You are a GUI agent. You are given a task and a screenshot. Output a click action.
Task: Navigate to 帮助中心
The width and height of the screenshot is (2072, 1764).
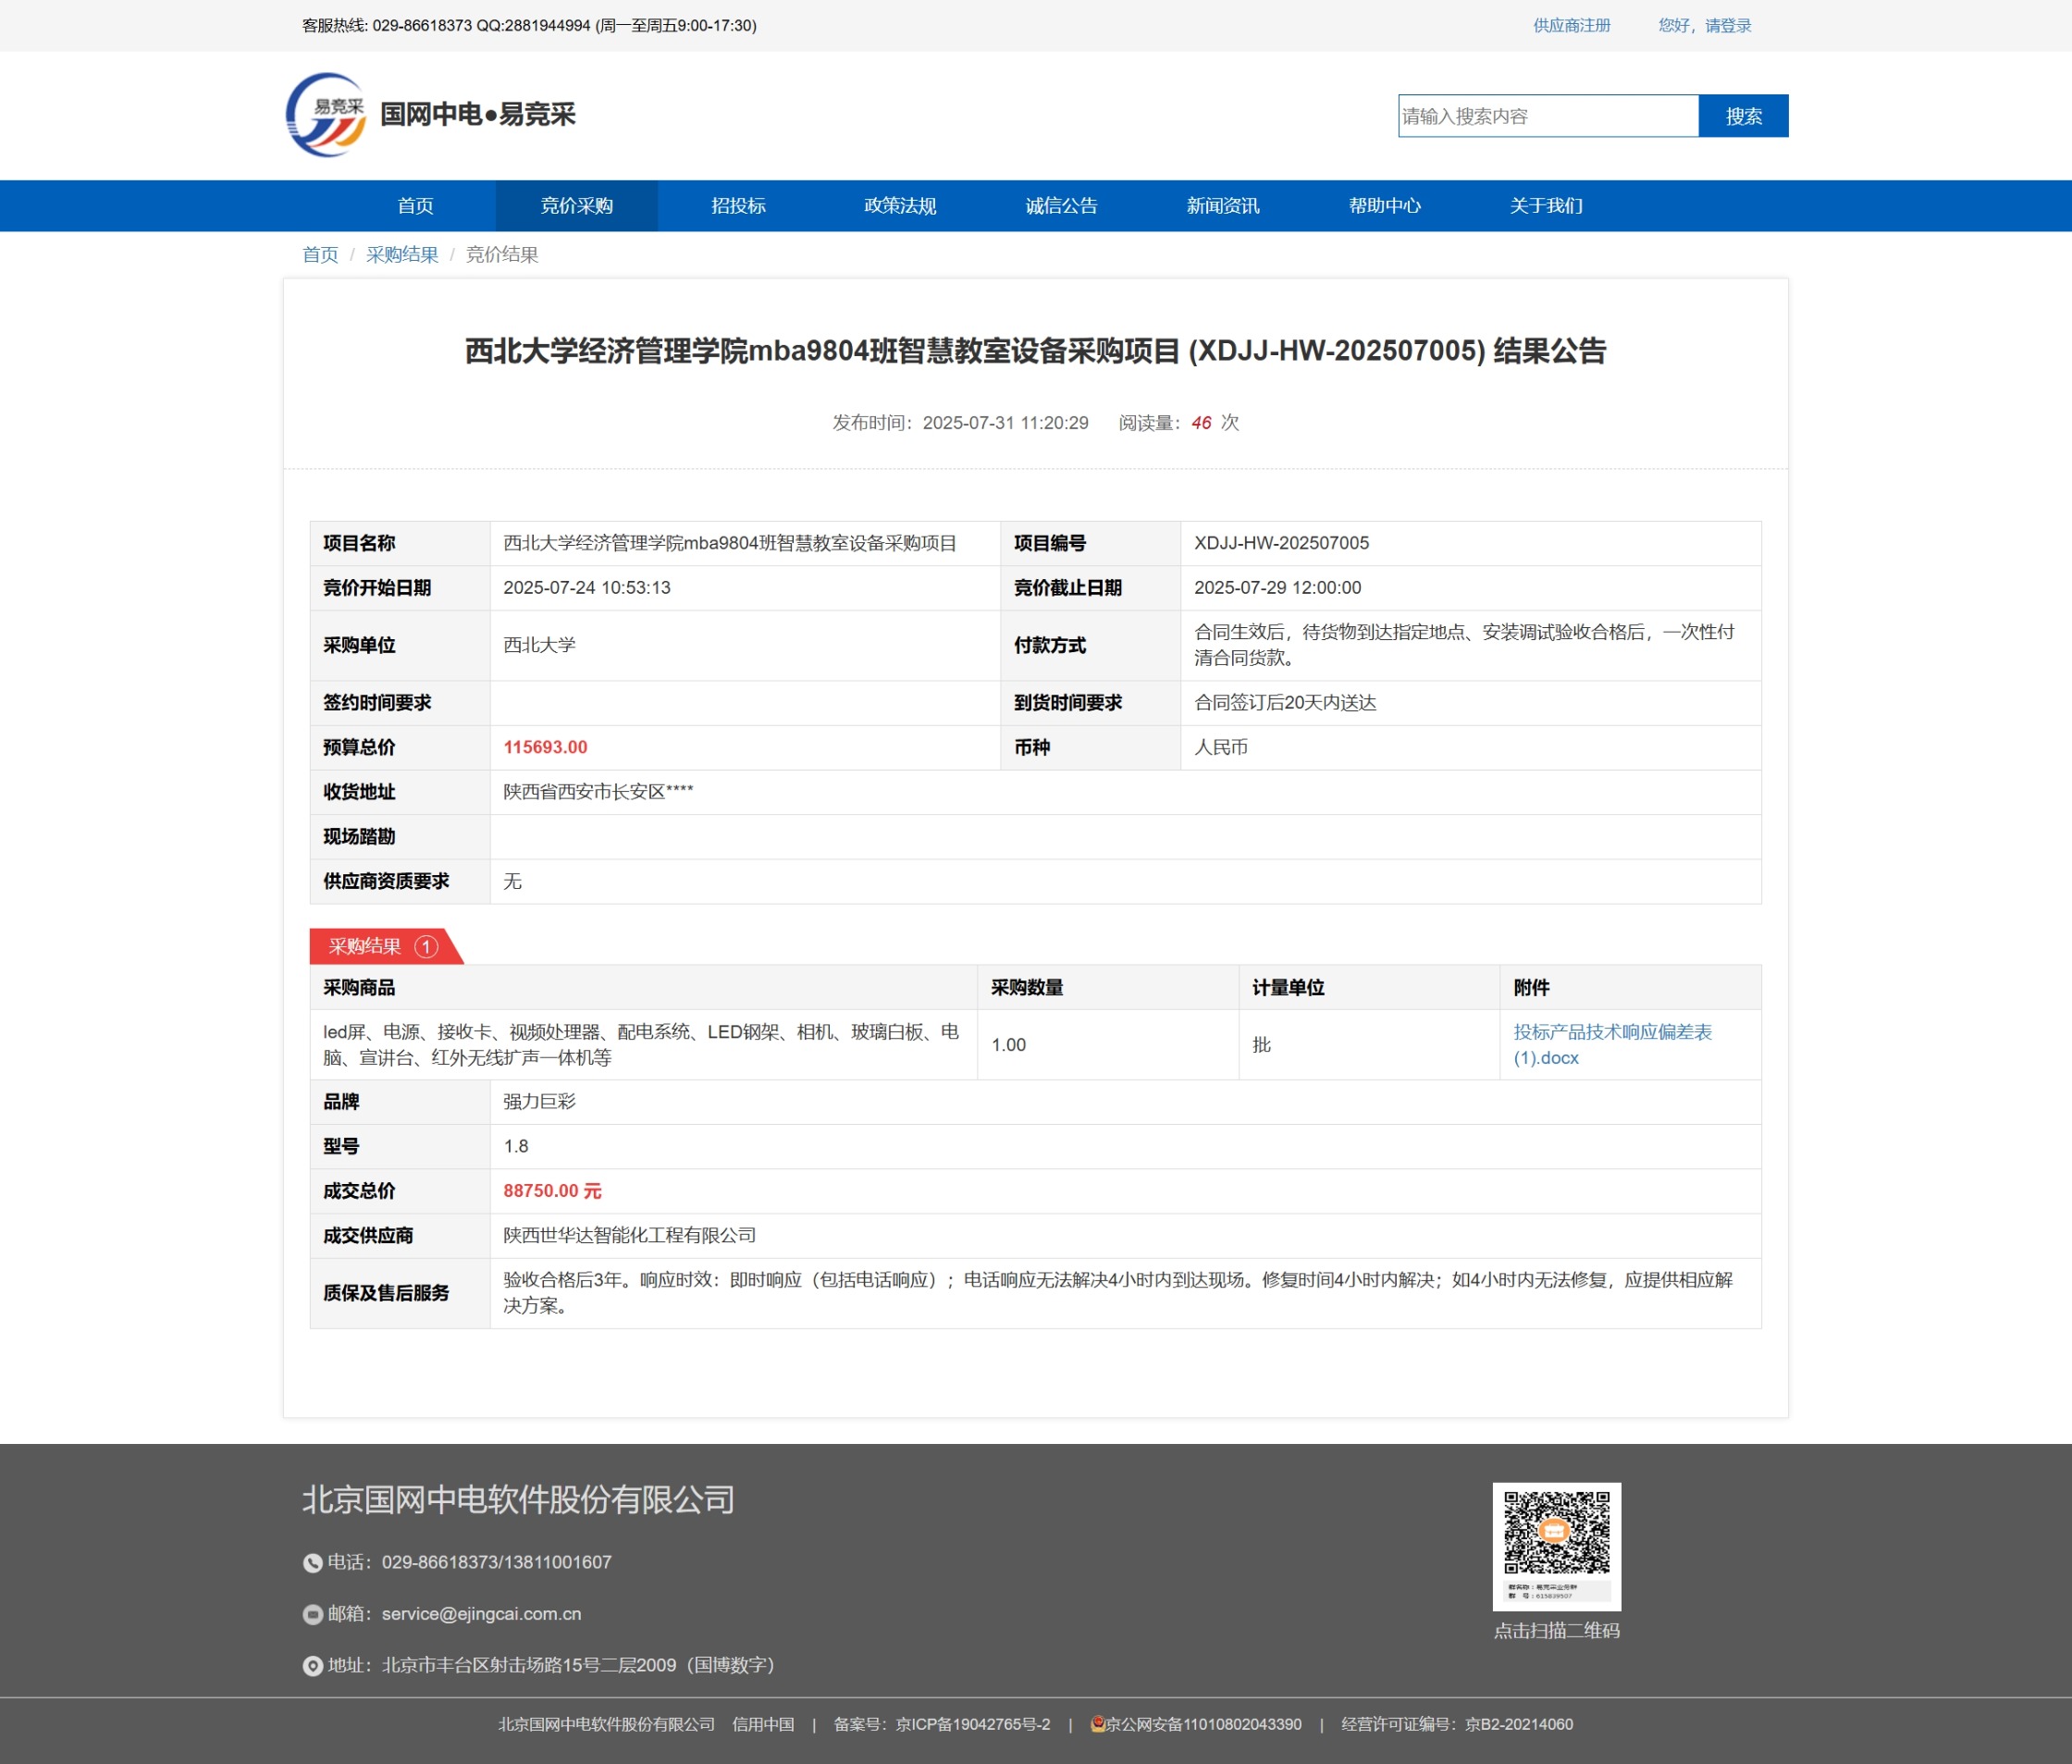pos(1384,206)
